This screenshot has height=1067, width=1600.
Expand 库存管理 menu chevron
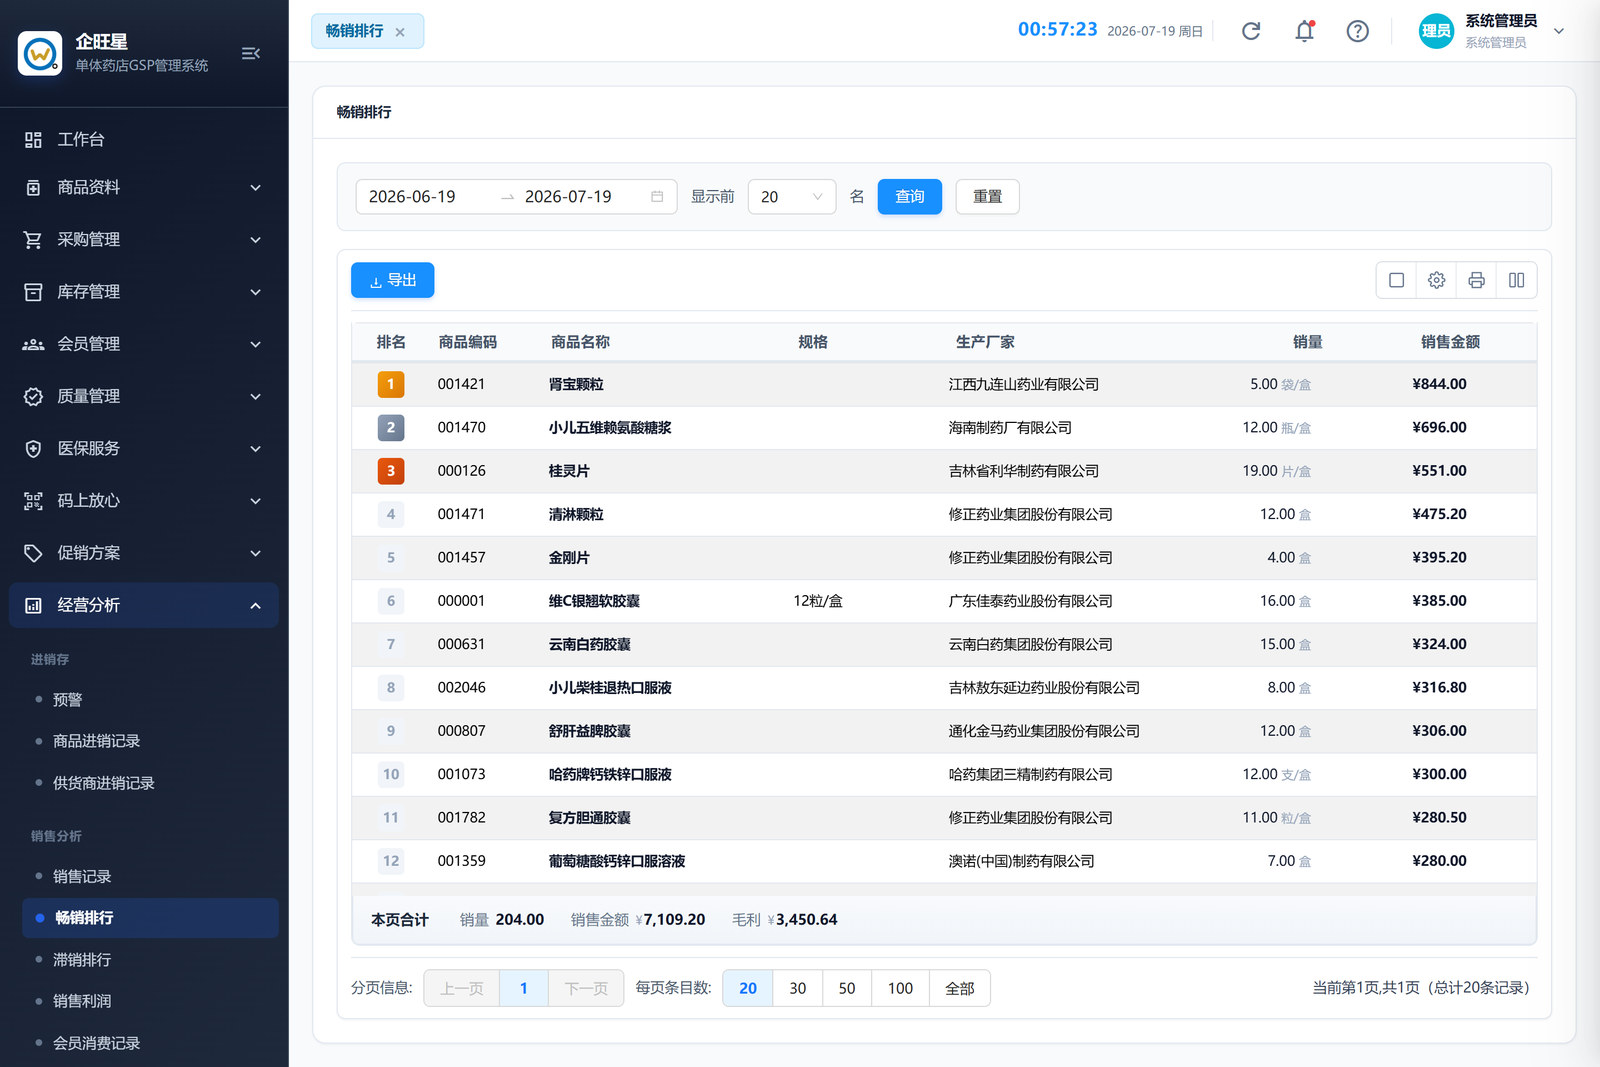(x=255, y=291)
